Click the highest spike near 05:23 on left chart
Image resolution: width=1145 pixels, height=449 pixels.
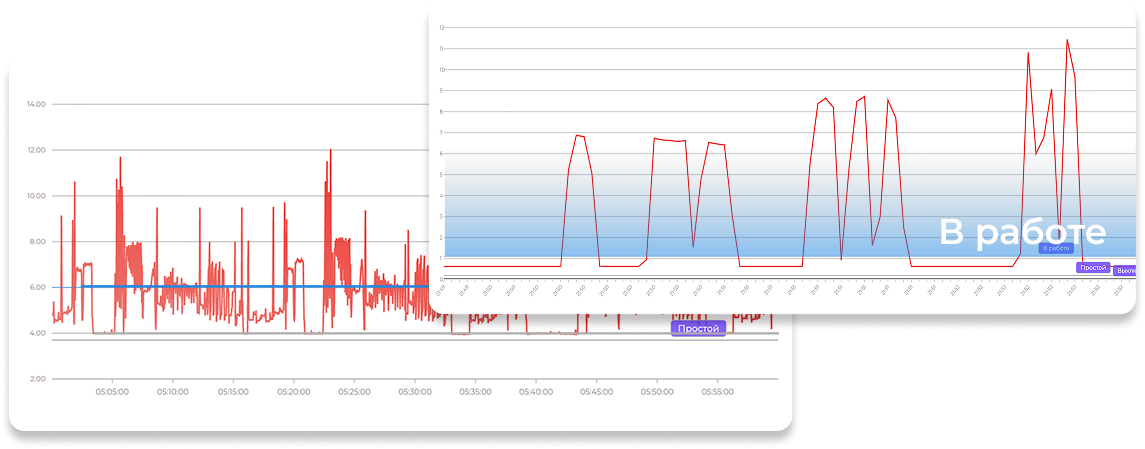[328, 152]
